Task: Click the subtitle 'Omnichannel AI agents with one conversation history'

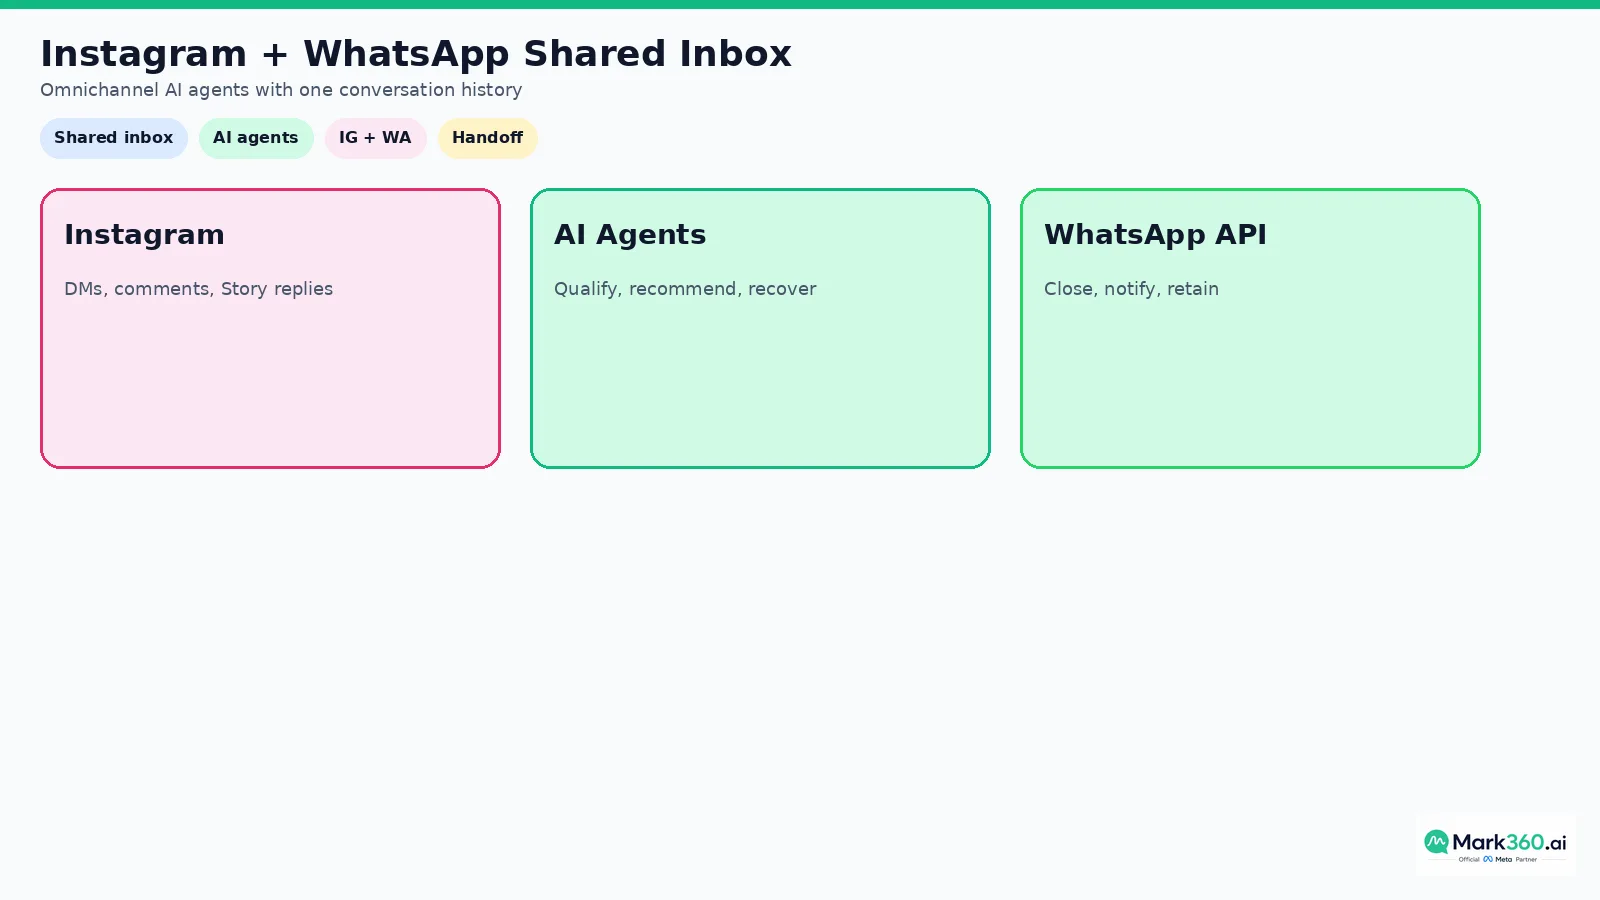Action: click(x=281, y=90)
